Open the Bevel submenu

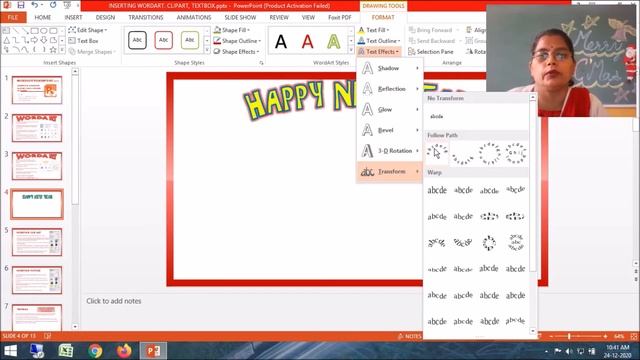click(390, 130)
